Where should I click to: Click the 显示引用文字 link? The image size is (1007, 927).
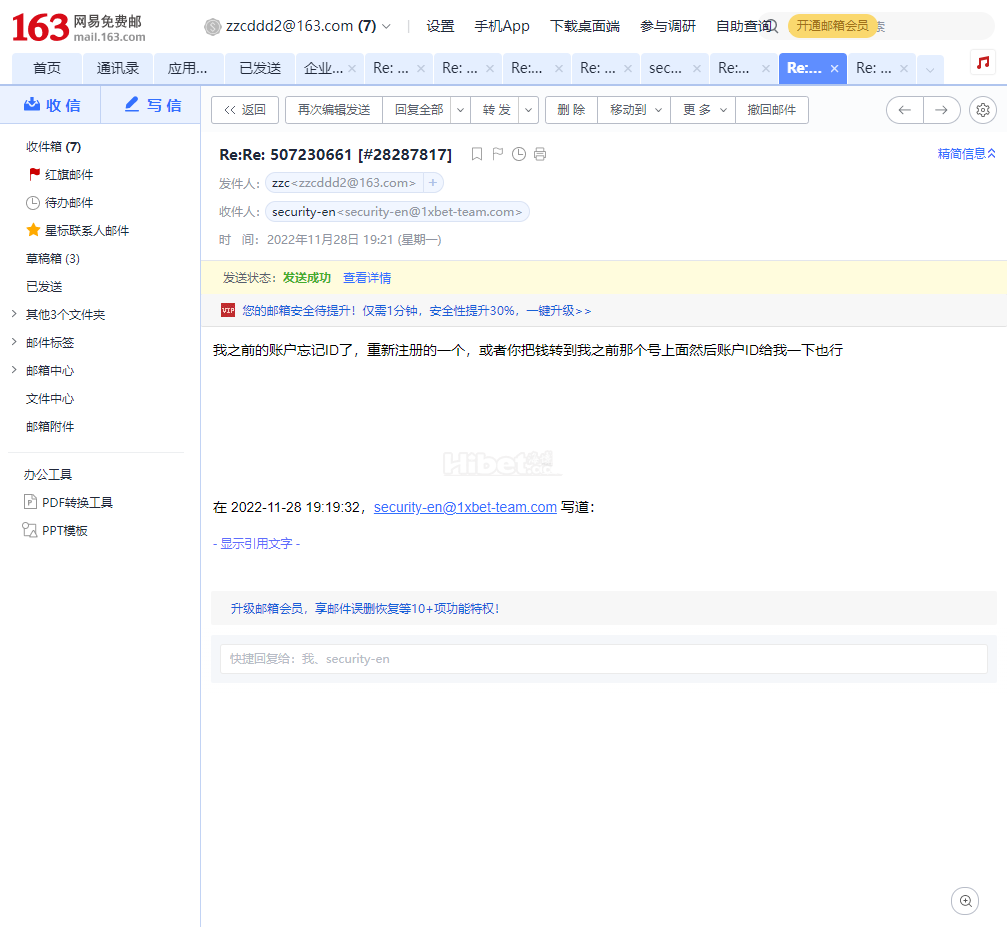(256, 543)
